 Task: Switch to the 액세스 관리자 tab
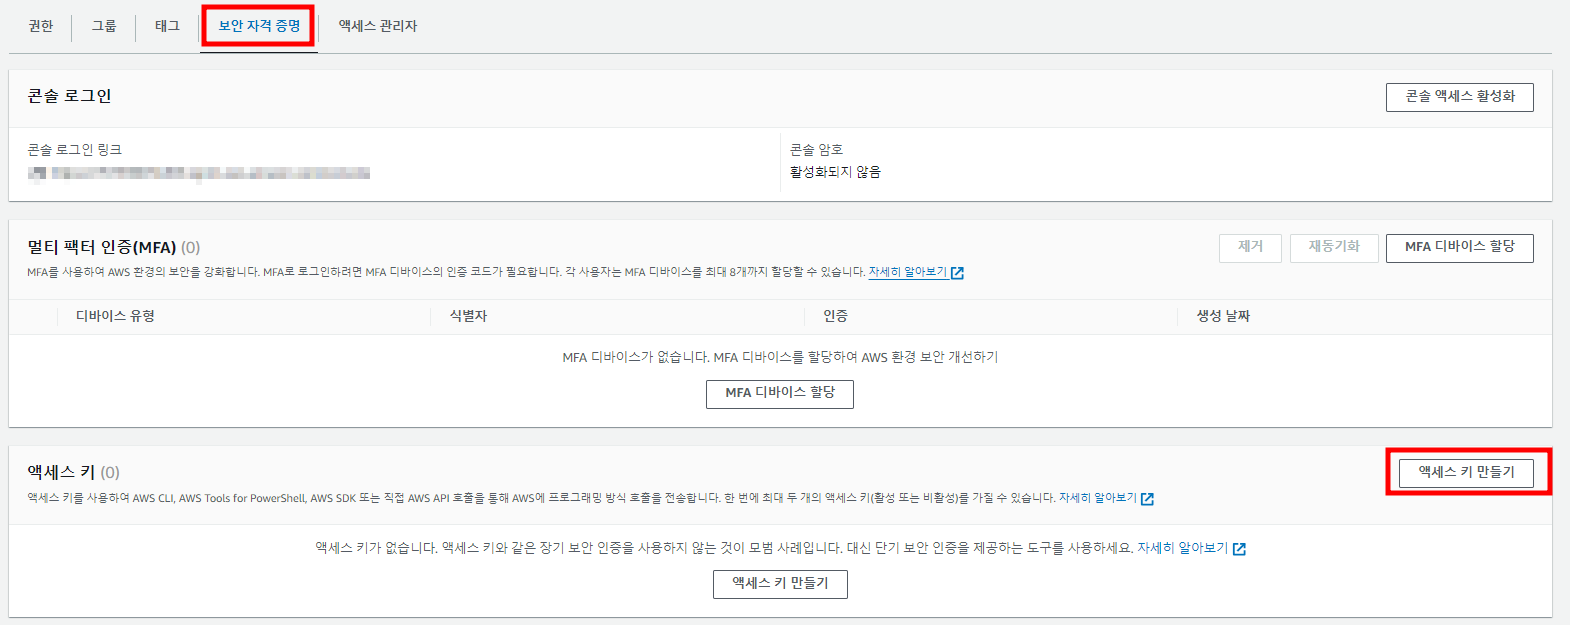tap(378, 26)
